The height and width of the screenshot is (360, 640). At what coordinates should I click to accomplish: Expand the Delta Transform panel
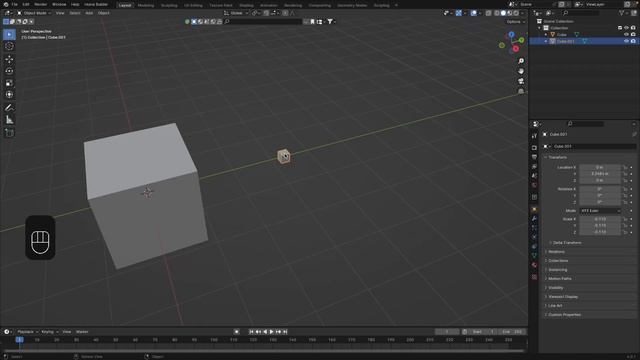[x=567, y=242]
